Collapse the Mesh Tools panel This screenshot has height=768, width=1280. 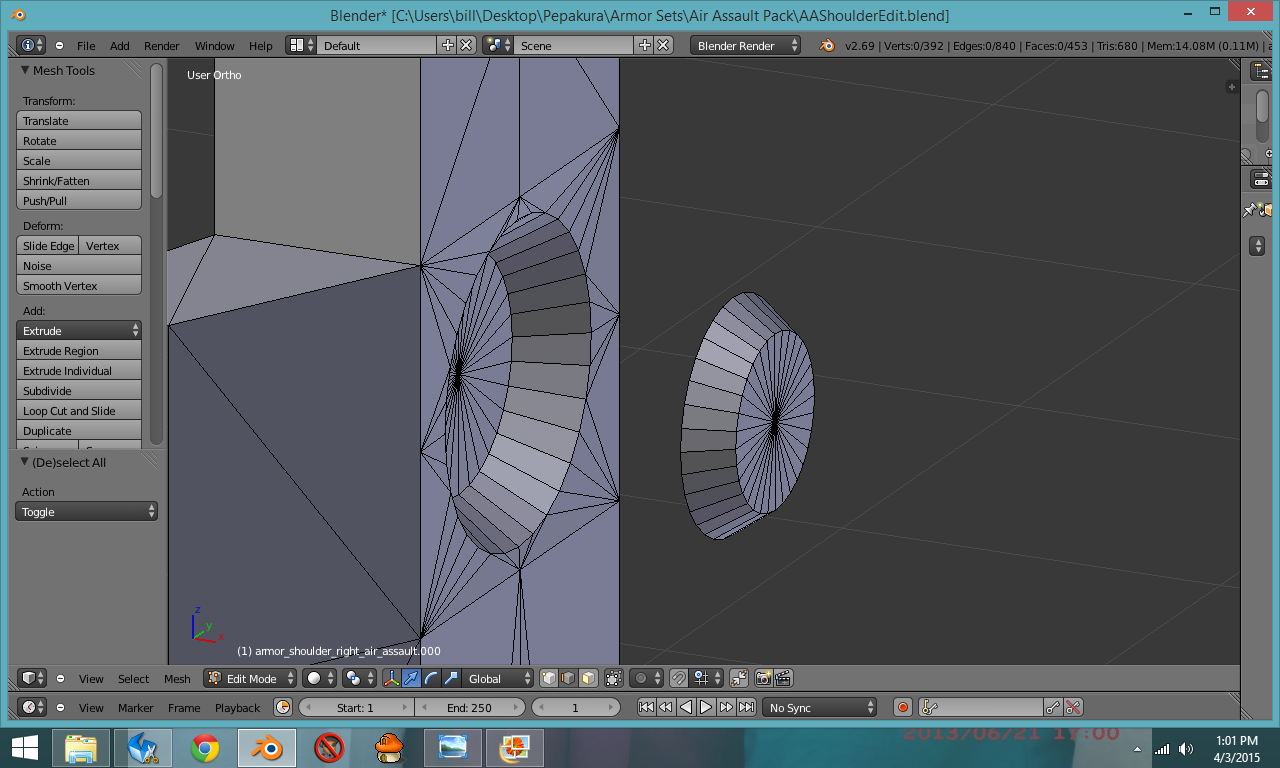click(x=26, y=70)
